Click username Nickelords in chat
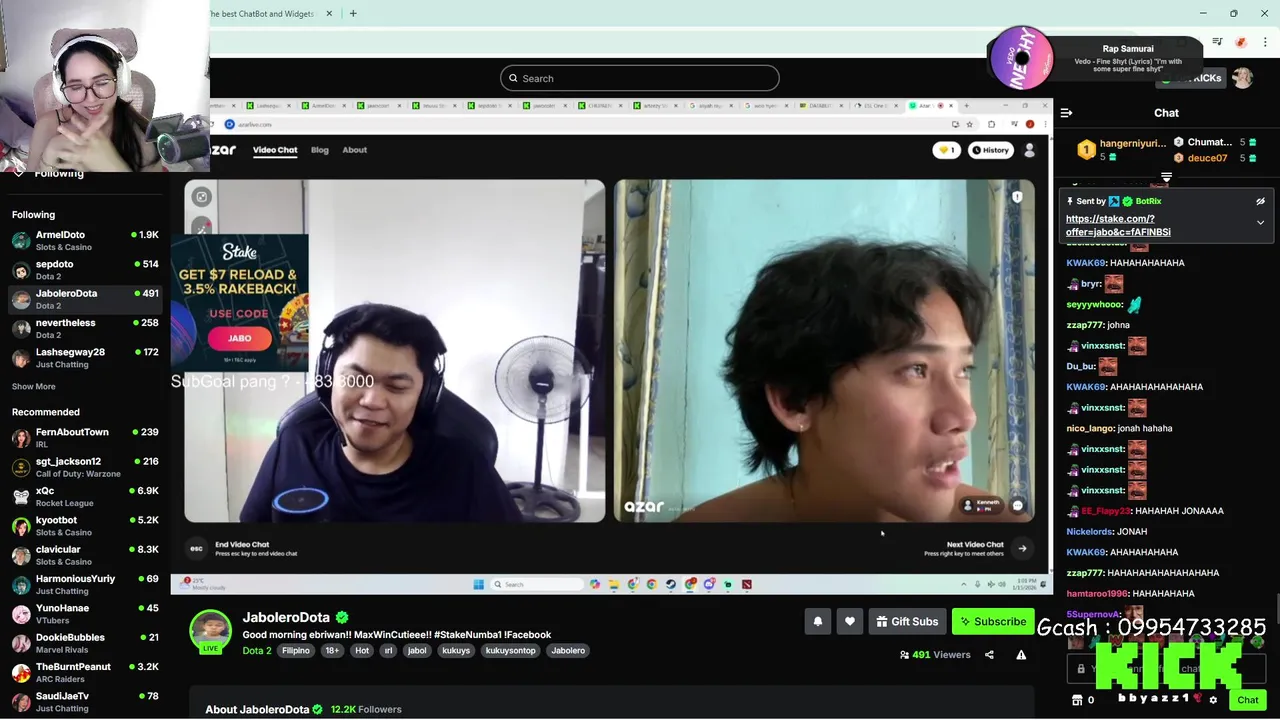The image size is (1280, 720). 1089,532
